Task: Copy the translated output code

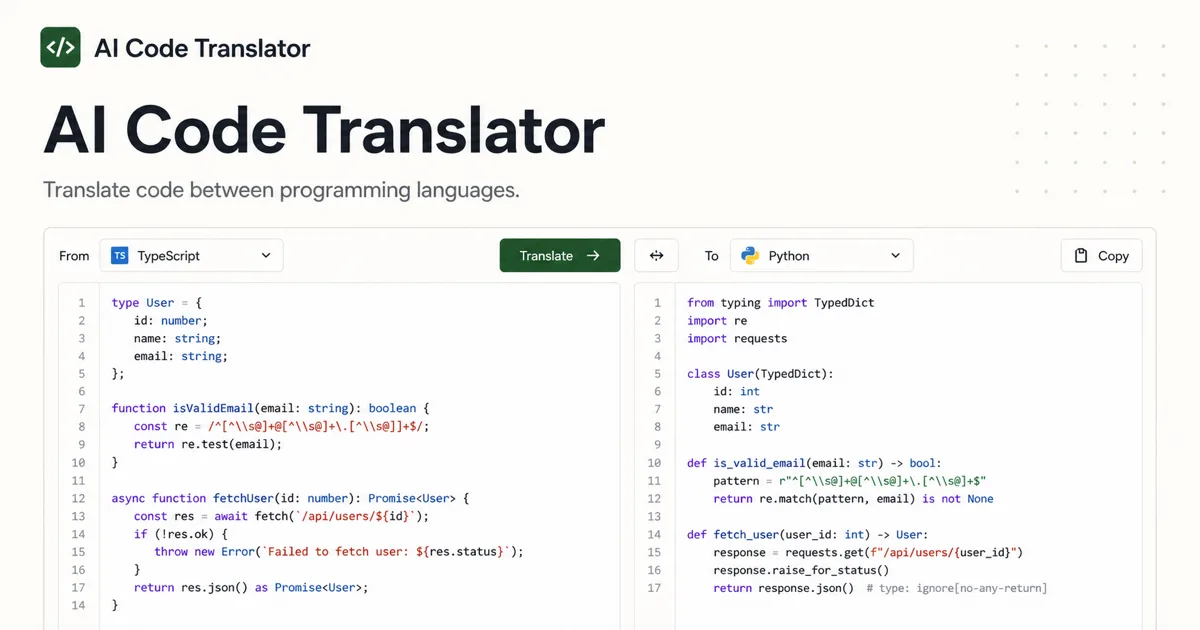Action: (1101, 256)
